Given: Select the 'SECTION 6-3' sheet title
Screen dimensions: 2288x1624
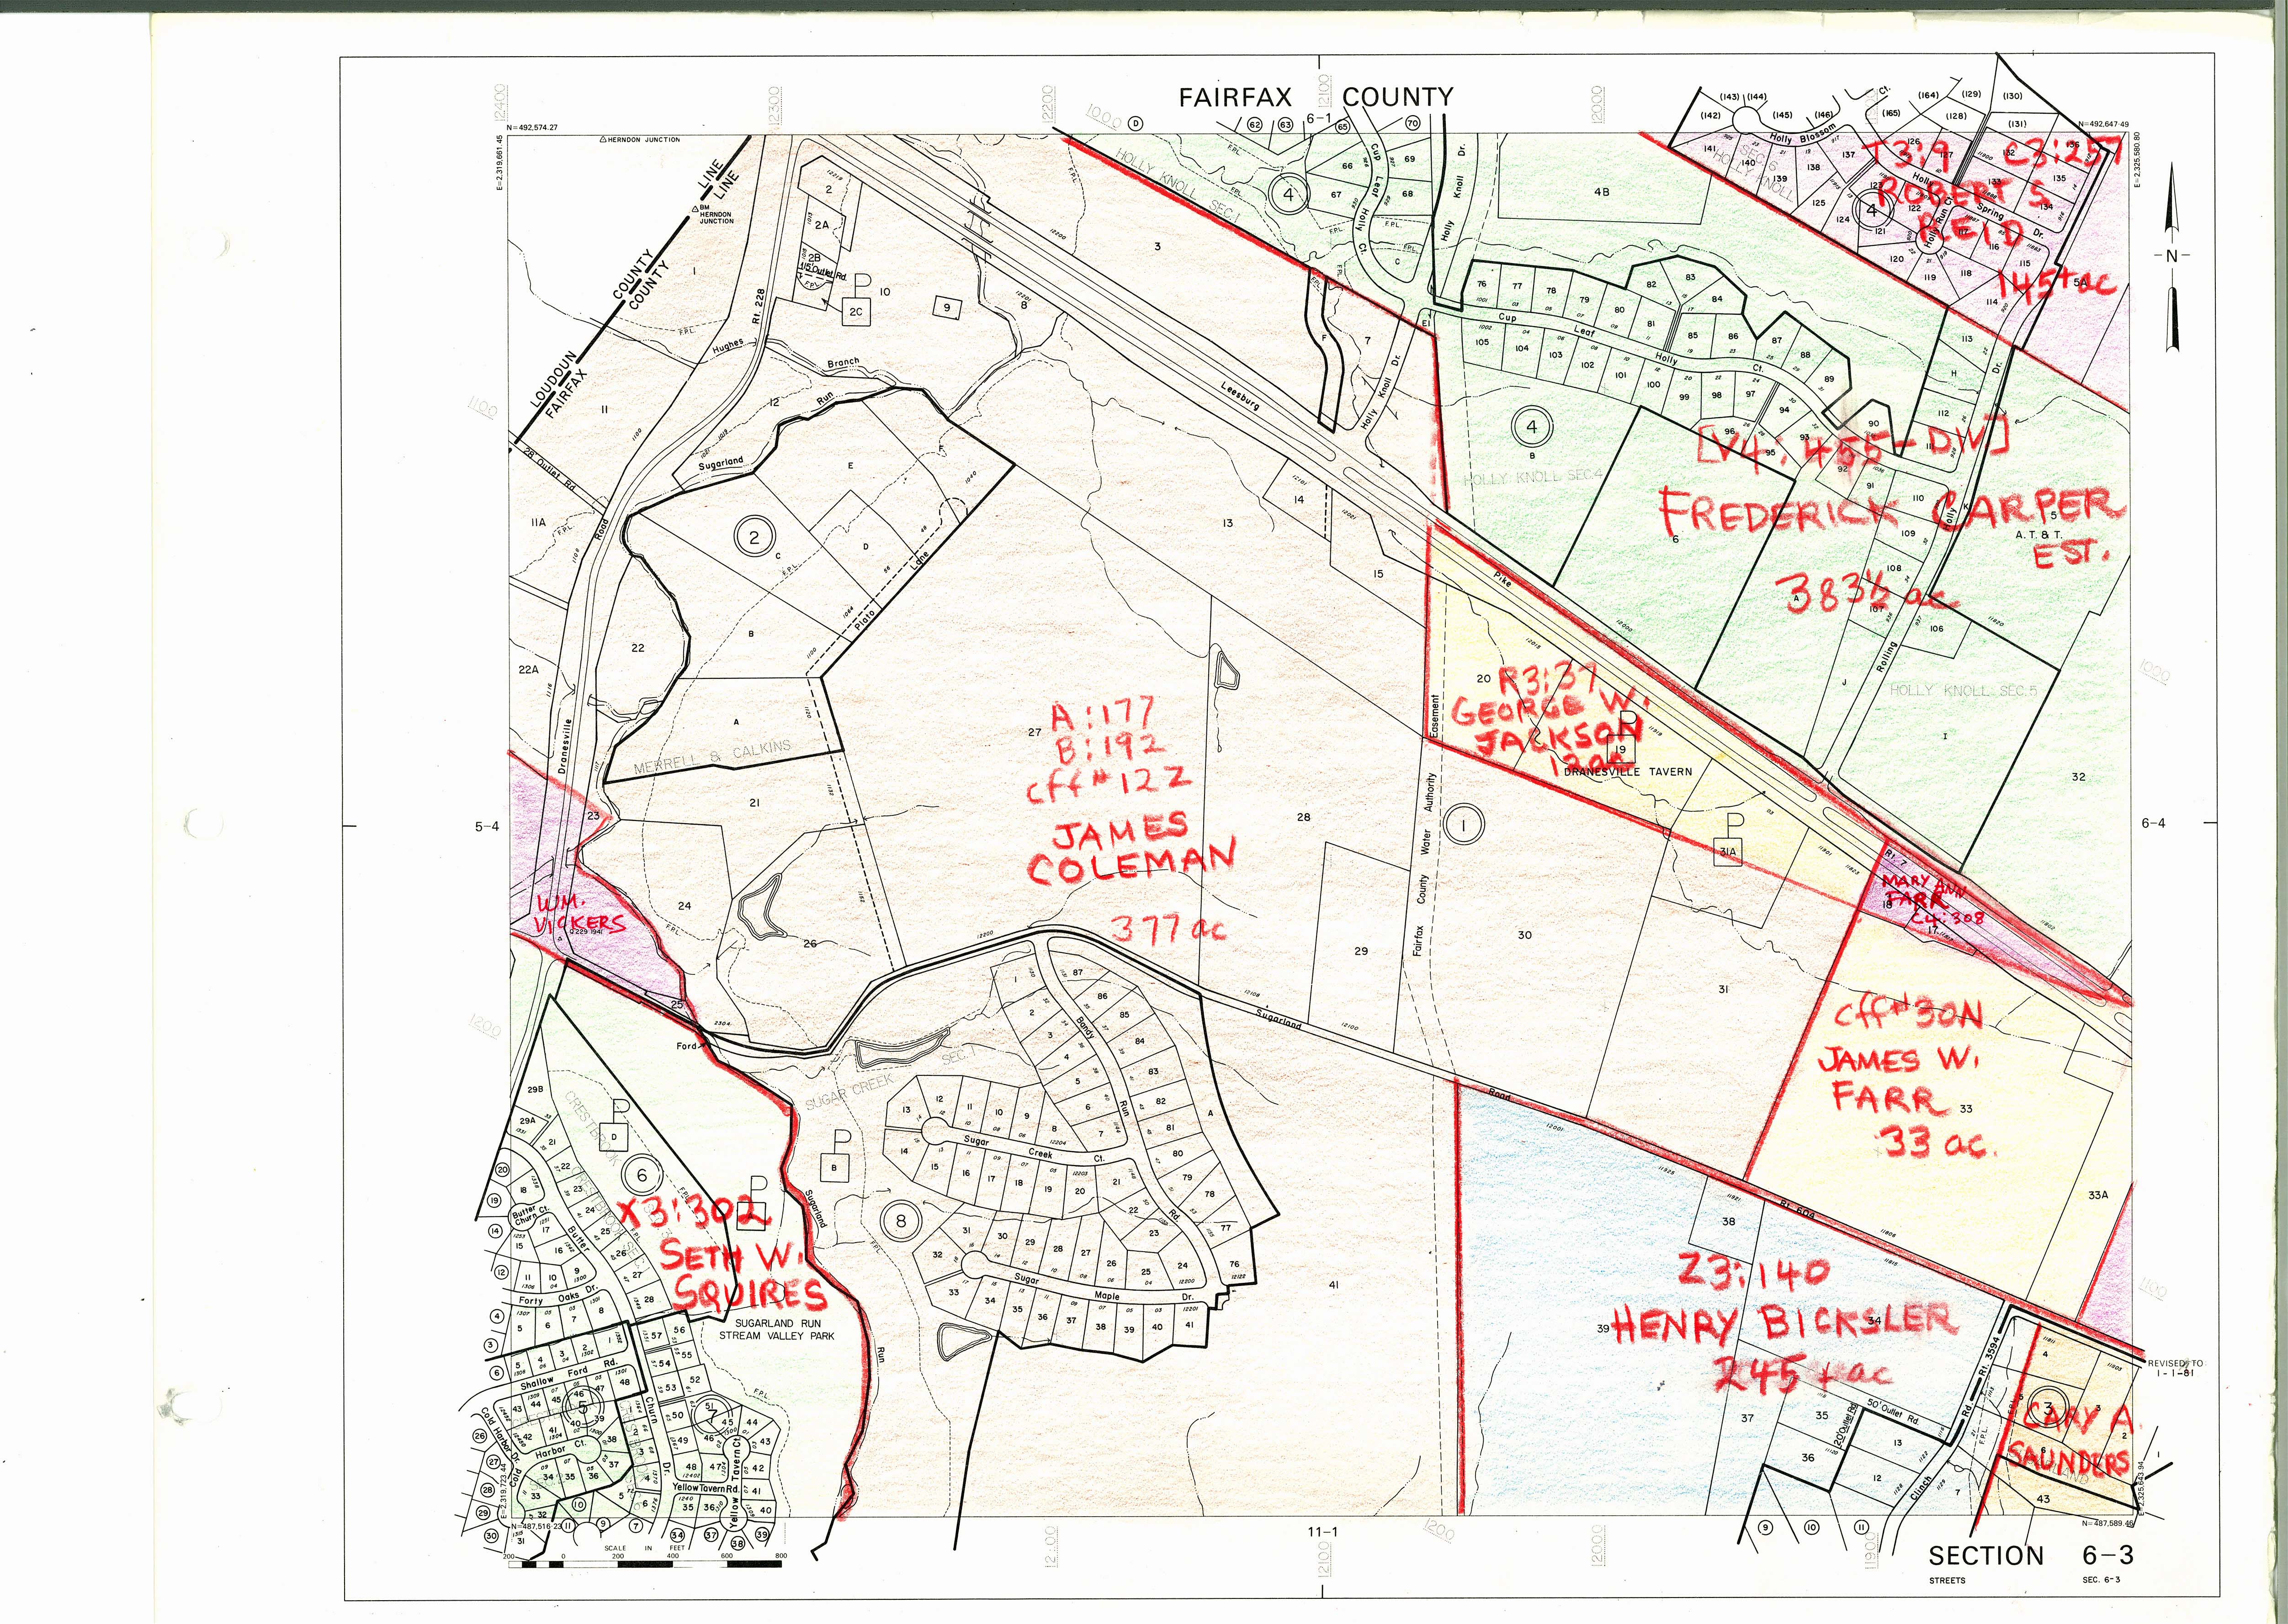Looking at the screenshot, I should (x=2031, y=1556).
